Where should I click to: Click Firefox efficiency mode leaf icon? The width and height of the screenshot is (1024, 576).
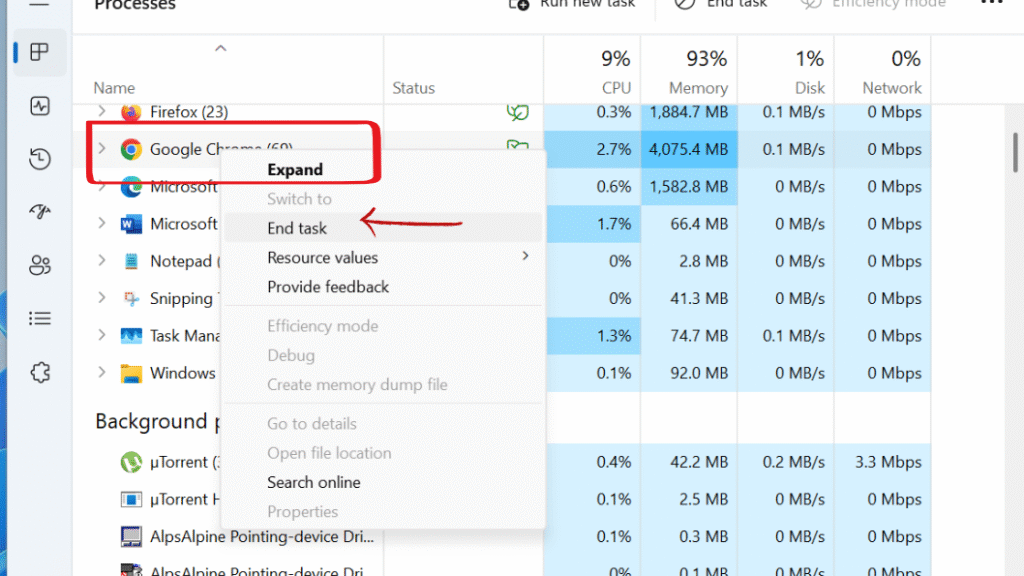coord(517,112)
